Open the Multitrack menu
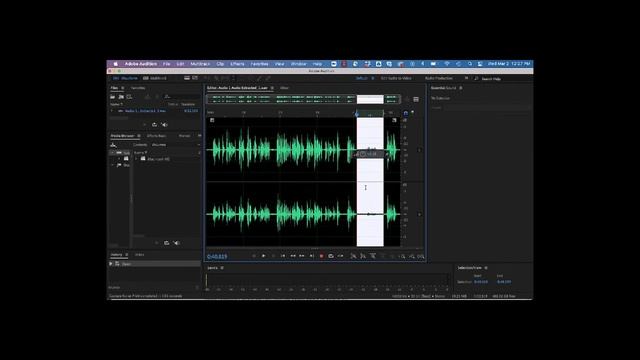The image size is (640, 360). [x=200, y=64]
